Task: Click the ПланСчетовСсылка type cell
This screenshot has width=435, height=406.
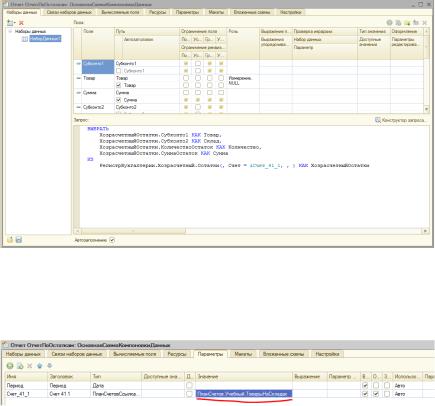Action: tap(116, 394)
